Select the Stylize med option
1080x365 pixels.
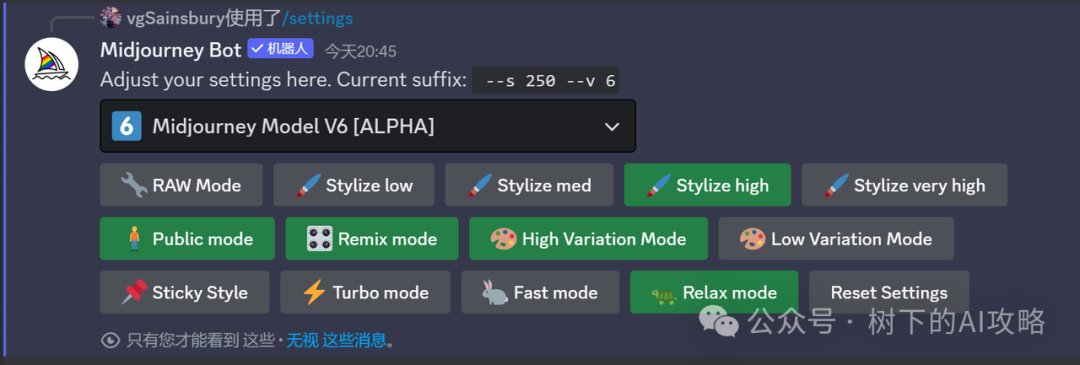pos(529,185)
